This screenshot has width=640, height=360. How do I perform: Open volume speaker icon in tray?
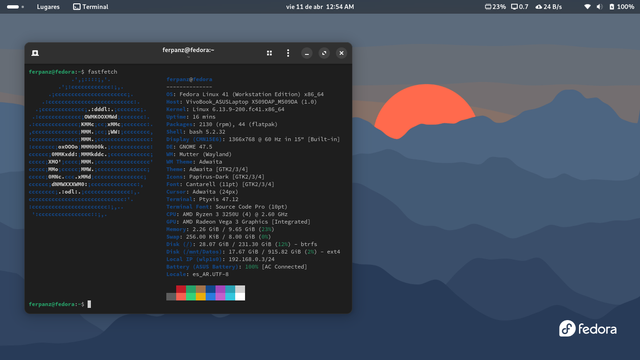[x=599, y=7]
